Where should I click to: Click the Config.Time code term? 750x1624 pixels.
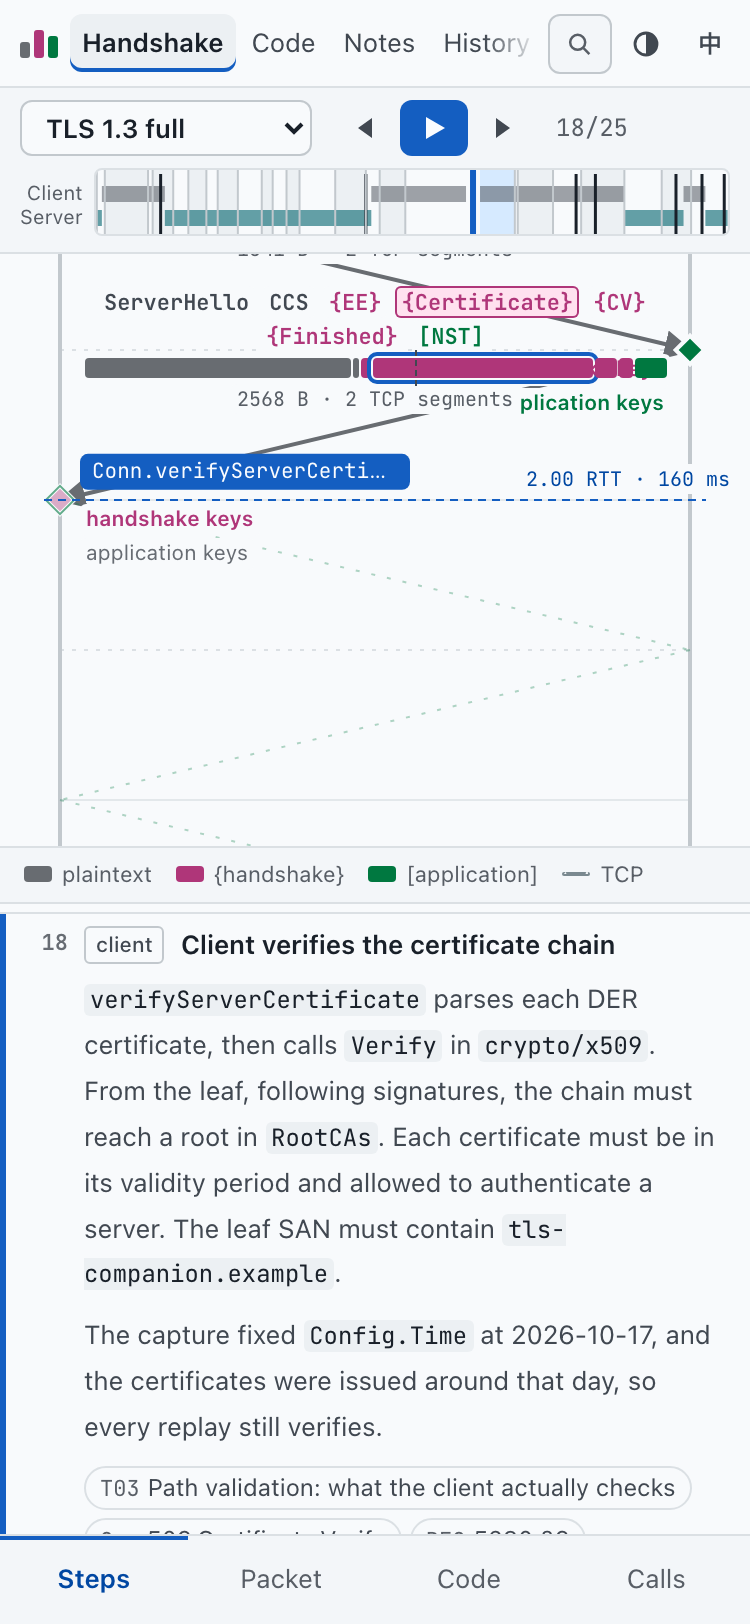[388, 1335]
